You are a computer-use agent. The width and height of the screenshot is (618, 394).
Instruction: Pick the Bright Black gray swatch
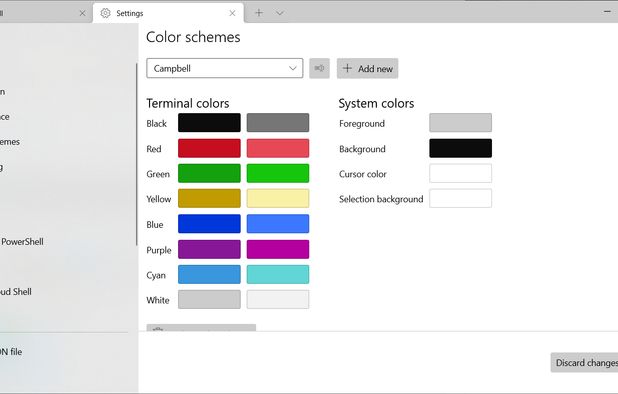pyautogui.click(x=278, y=123)
